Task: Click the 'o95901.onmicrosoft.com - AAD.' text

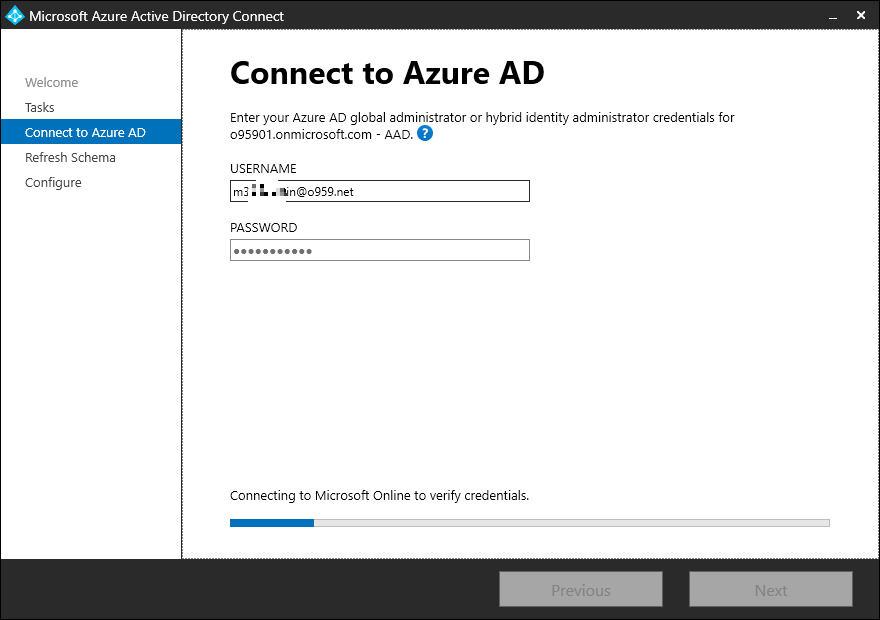Action: click(x=322, y=135)
